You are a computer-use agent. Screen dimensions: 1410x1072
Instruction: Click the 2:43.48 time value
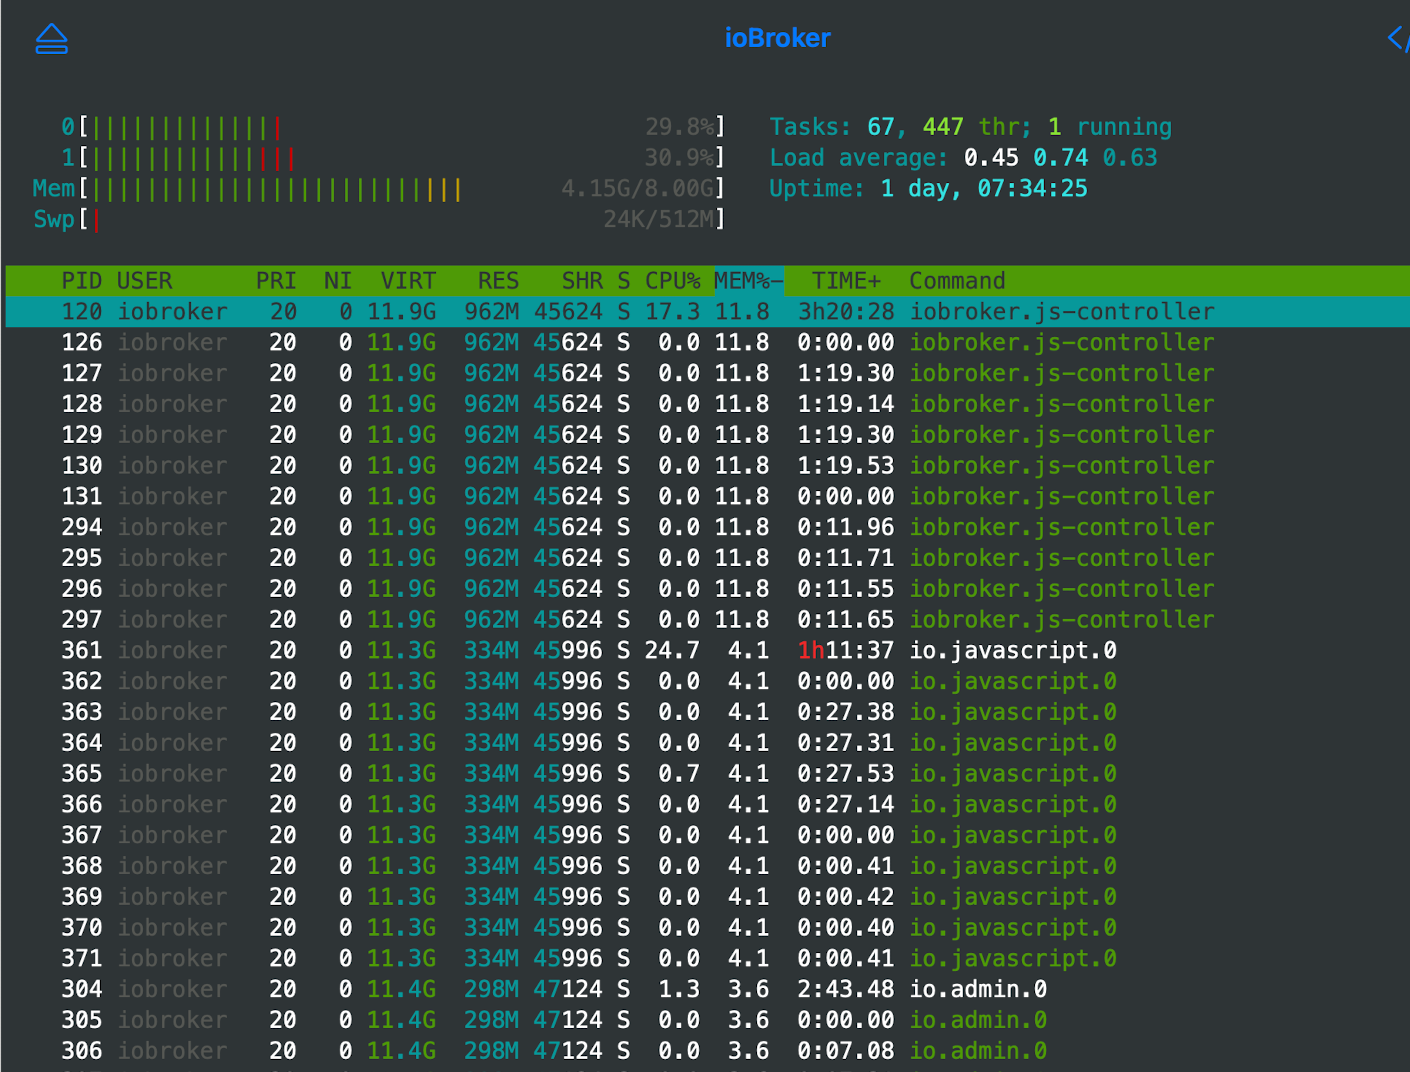(x=846, y=989)
